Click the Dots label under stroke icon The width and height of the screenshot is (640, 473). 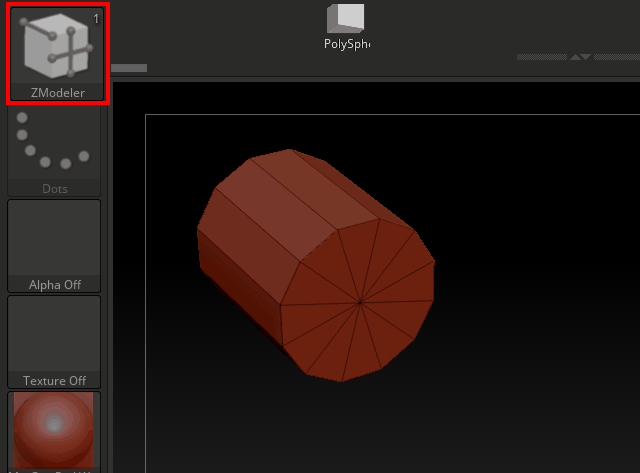pos(54,188)
